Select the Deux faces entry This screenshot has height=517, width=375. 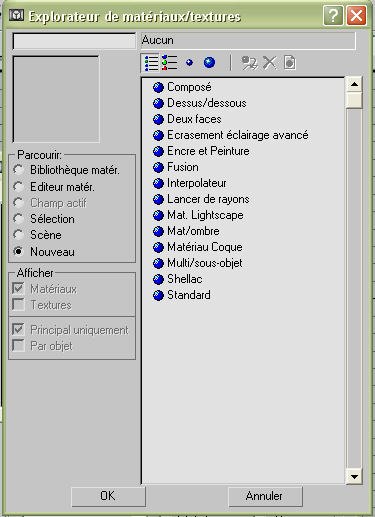(194, 119)
